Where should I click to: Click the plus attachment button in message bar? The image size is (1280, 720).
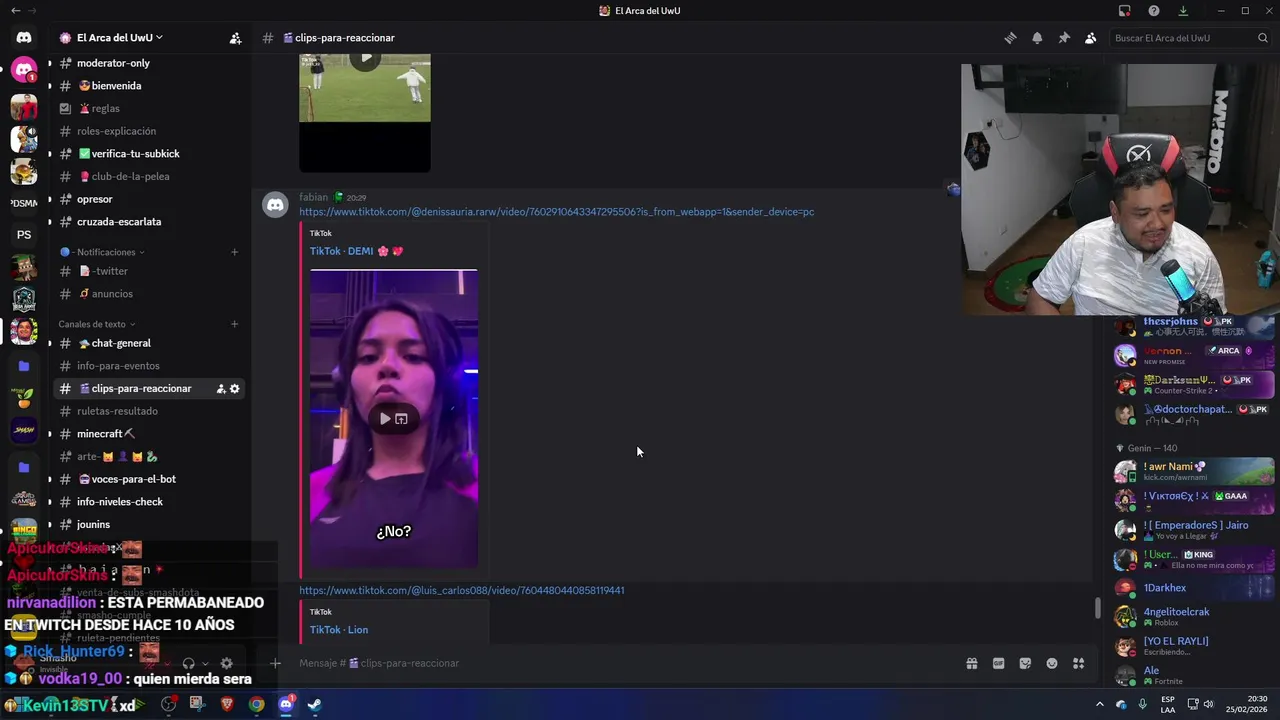point(275,663)
